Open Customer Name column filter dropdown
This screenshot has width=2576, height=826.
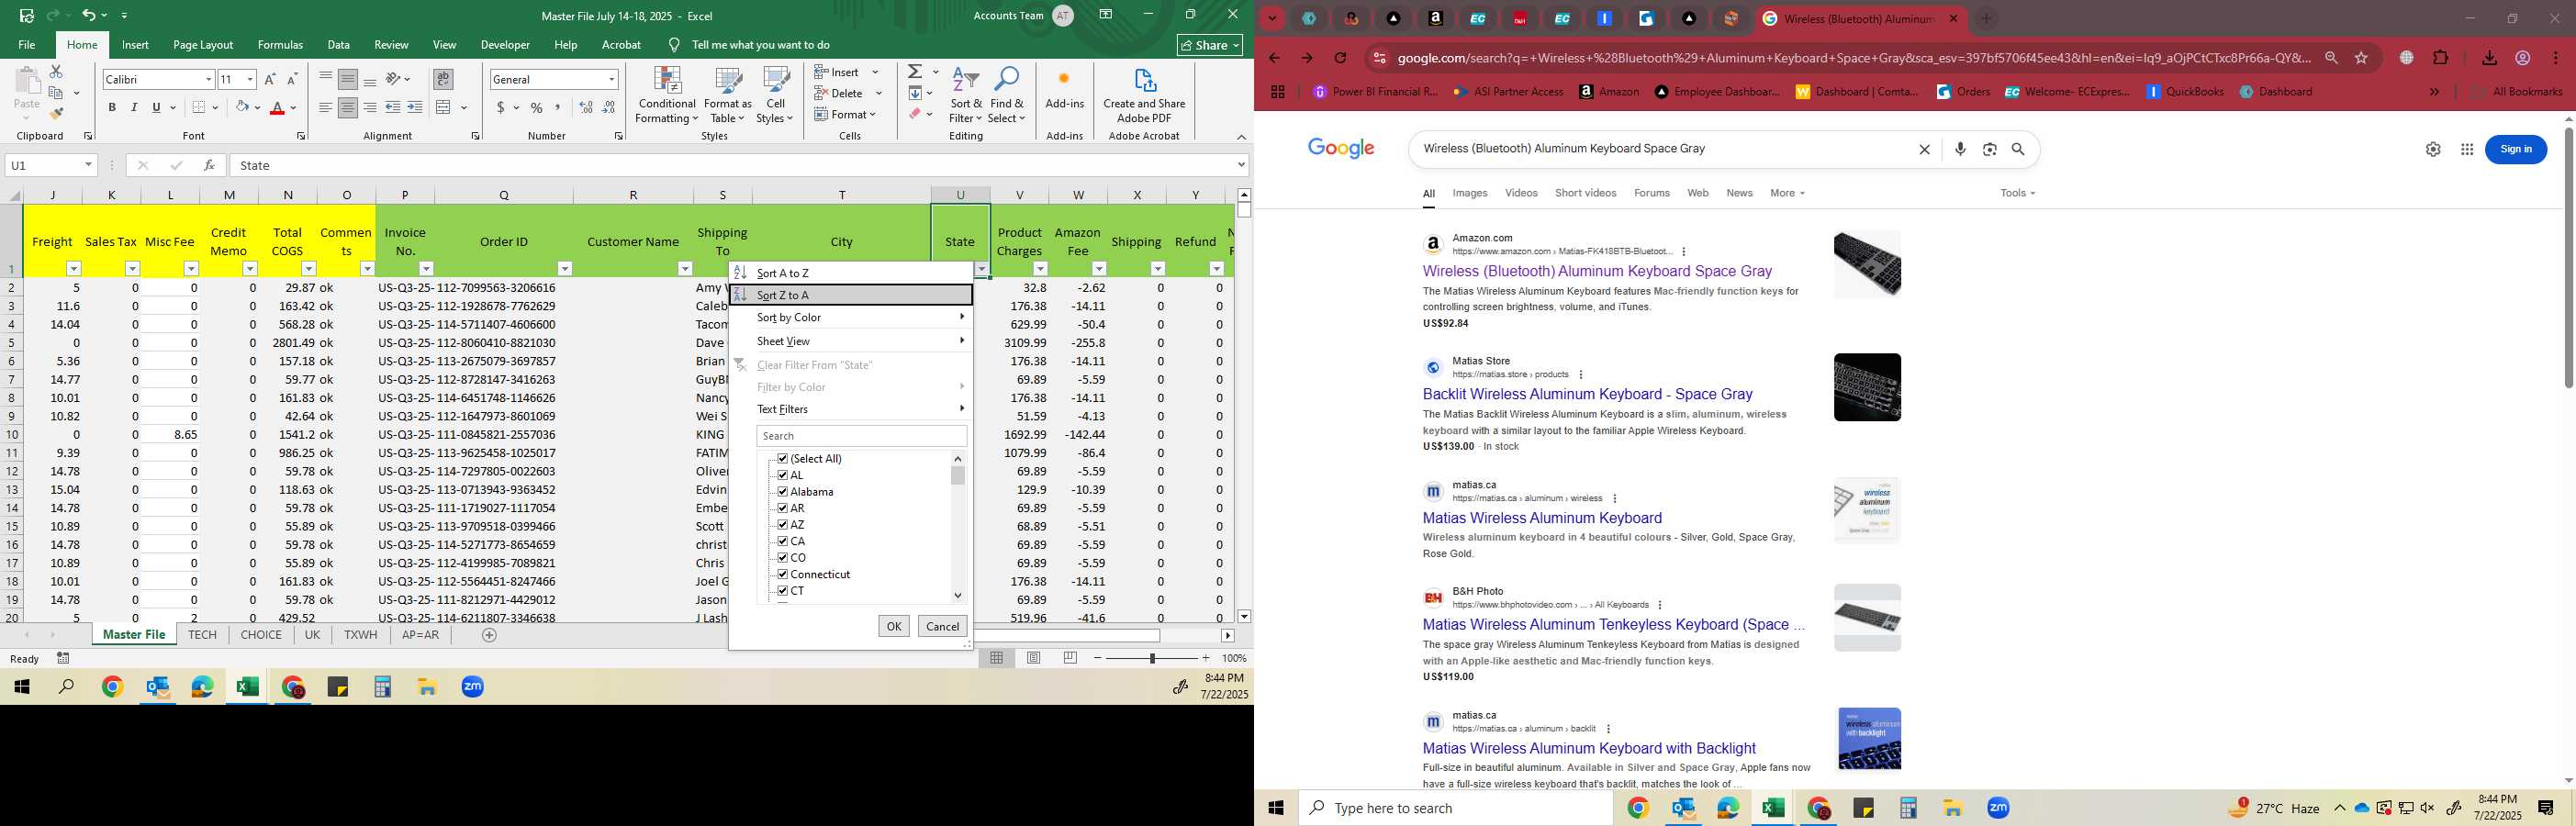685,269
